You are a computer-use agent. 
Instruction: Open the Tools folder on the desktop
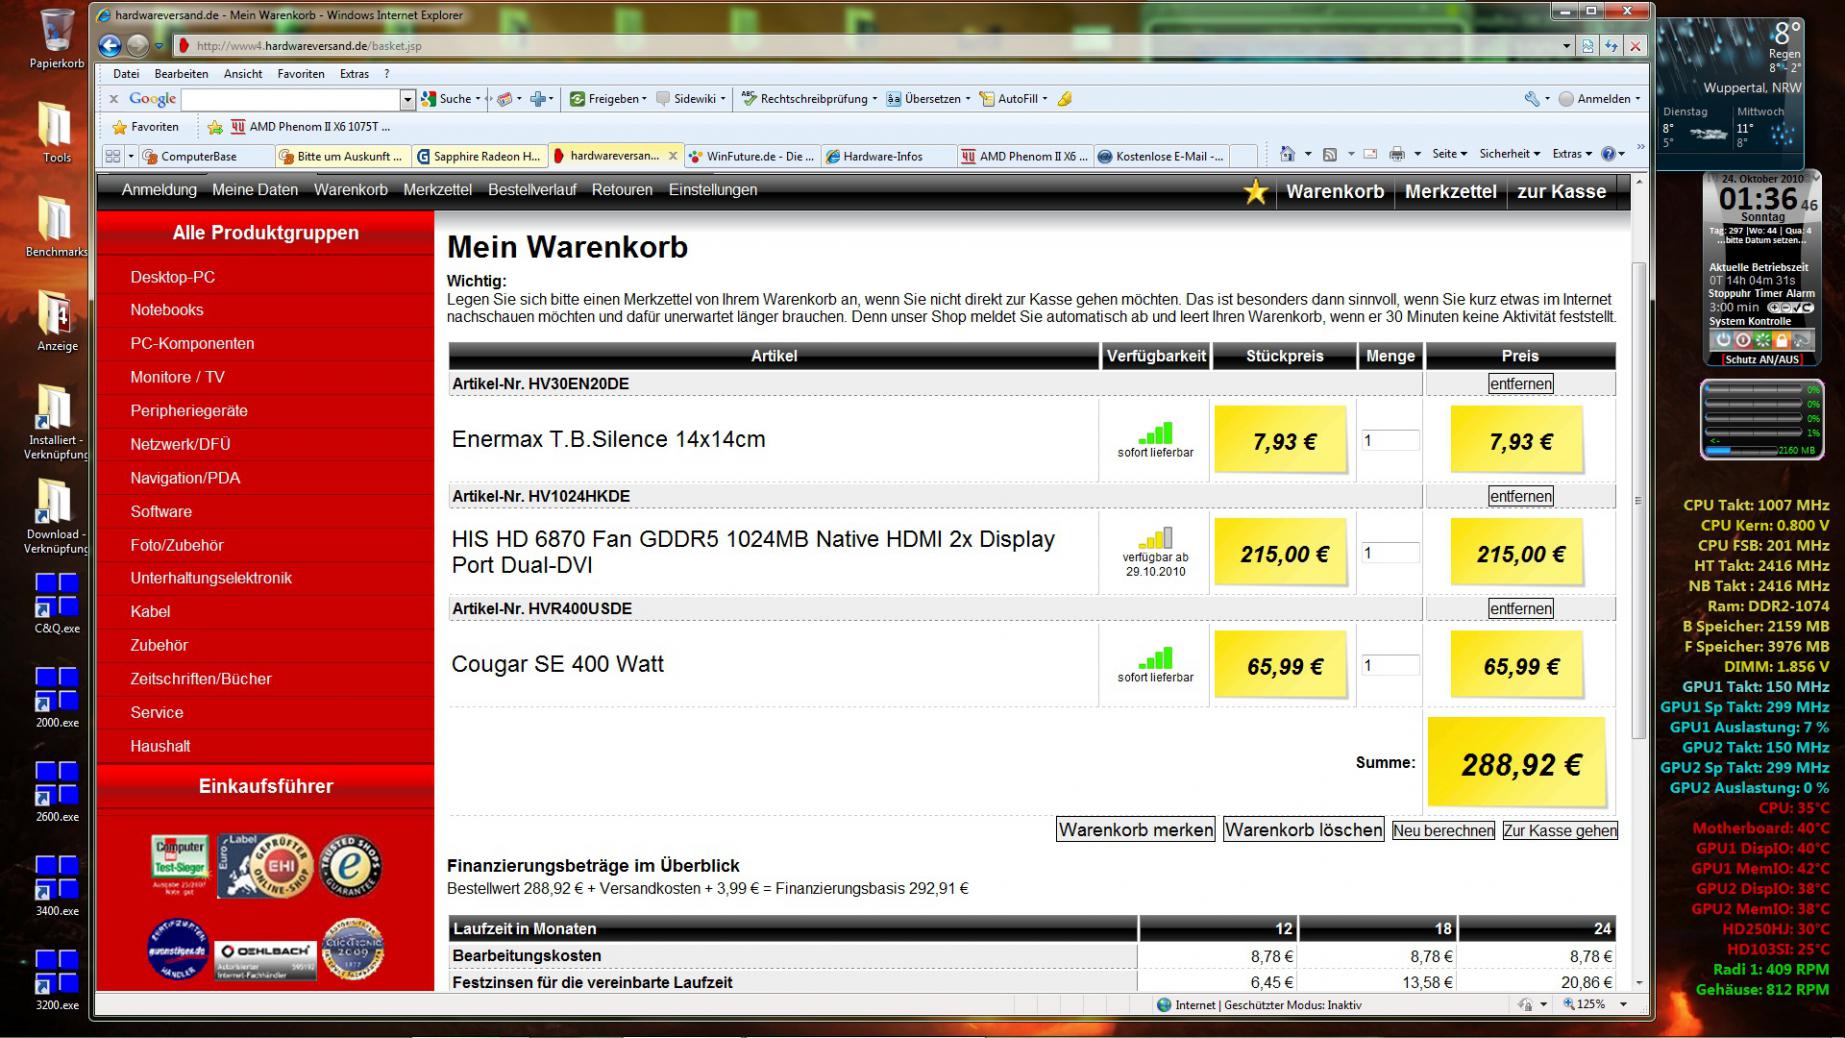point(57,132)
